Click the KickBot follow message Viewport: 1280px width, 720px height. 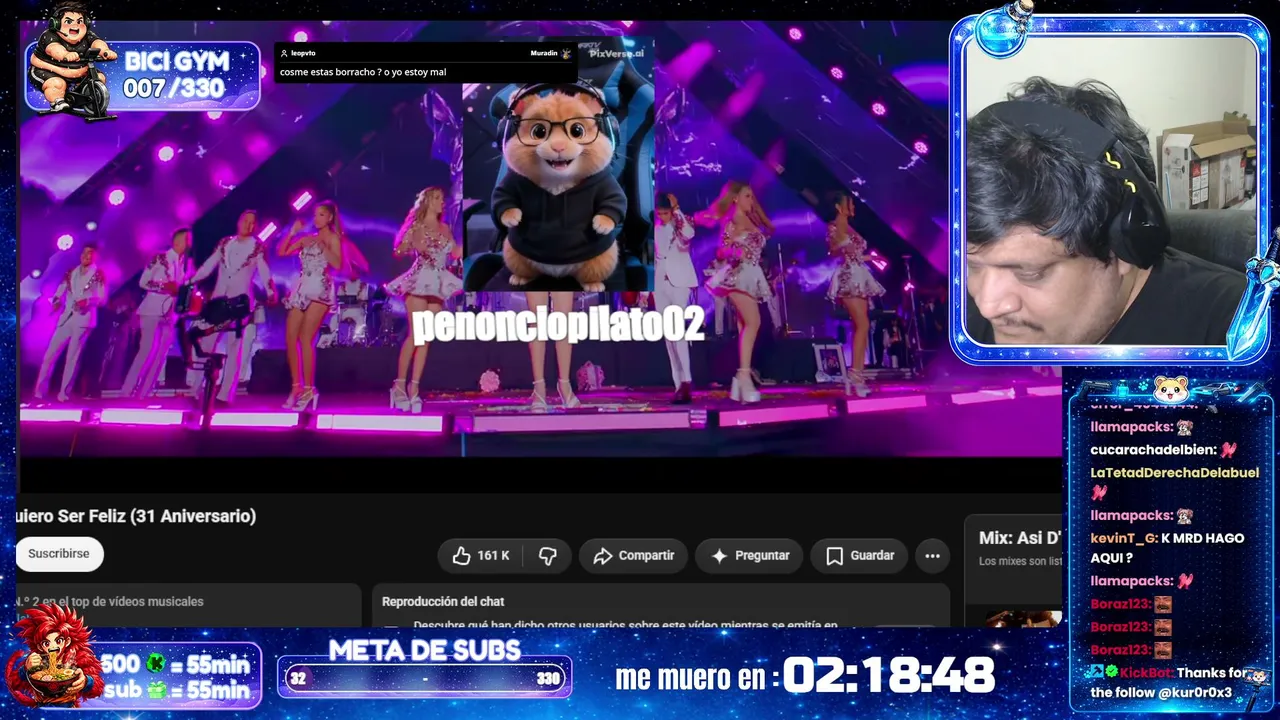[x=1167, y=683]
